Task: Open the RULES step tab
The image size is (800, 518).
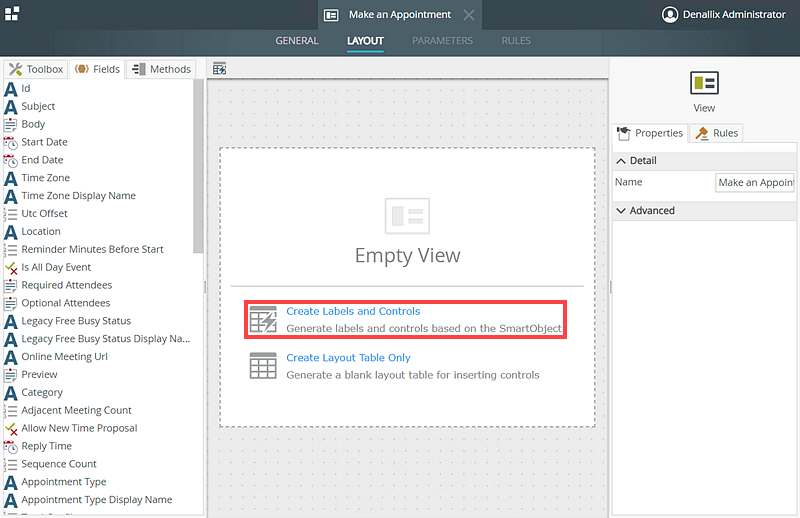Action: tap(516, 41)
